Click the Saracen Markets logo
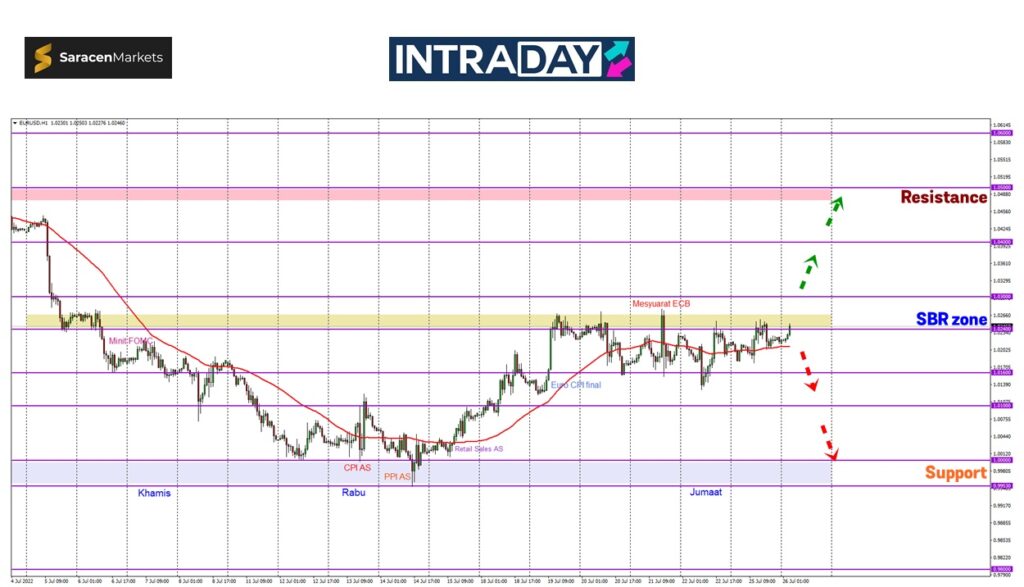Viewport: 1024px width, 587px height. pos(98,58)
